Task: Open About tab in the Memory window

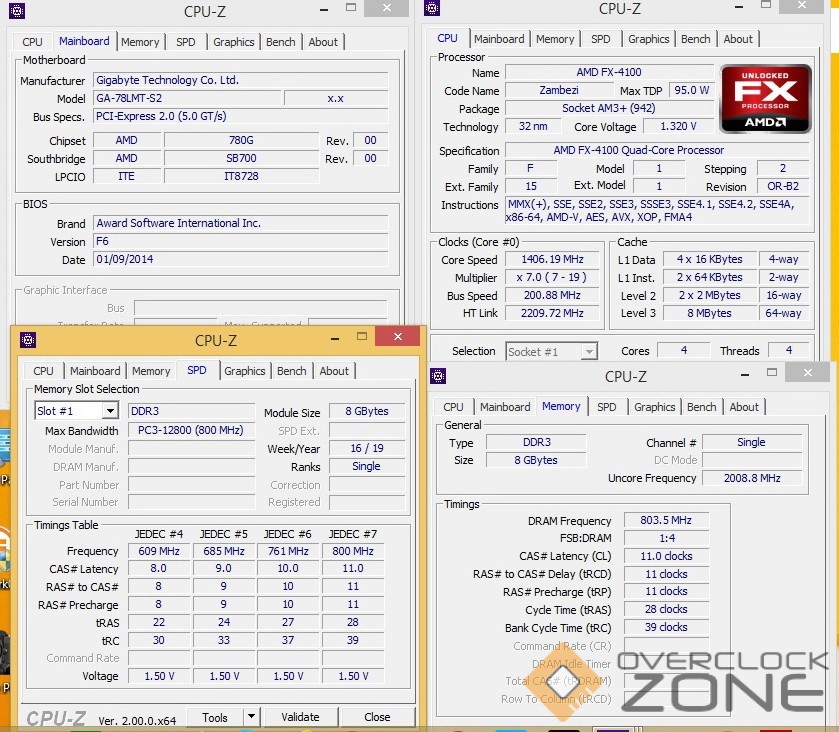Action: click(x=744, y=407)
